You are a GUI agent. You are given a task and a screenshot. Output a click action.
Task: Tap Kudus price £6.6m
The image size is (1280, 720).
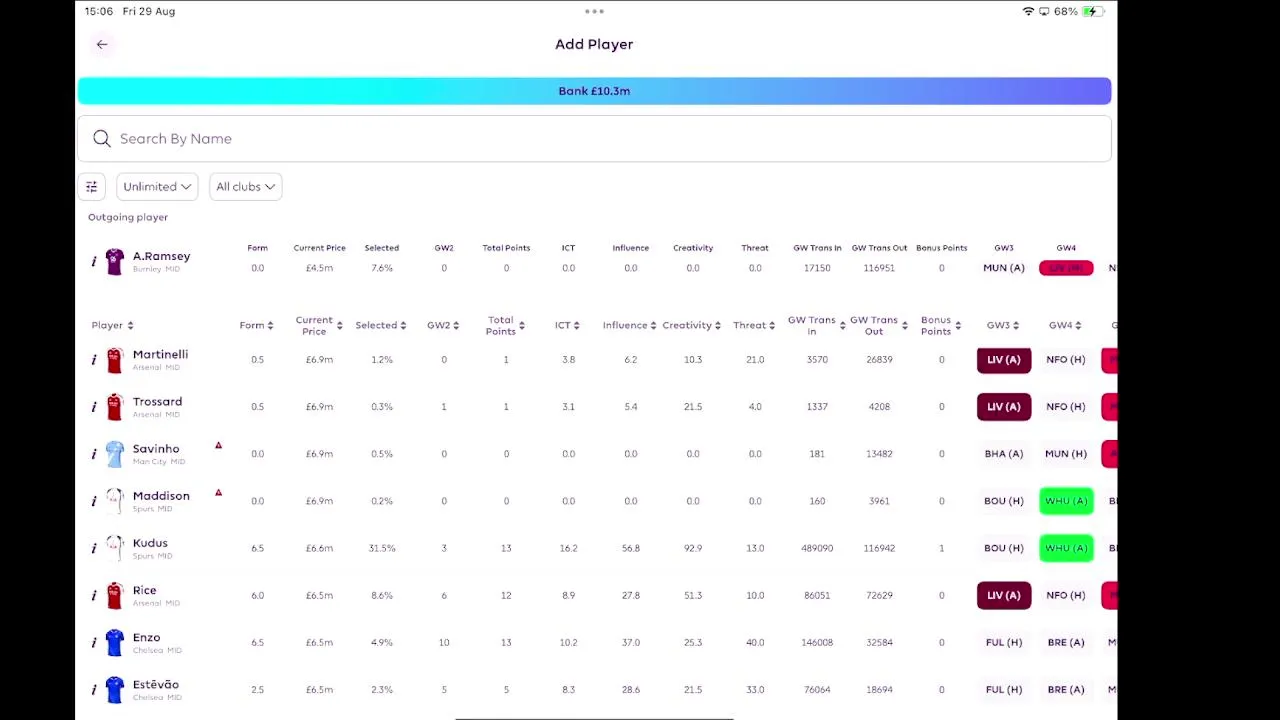click(319, 548)
